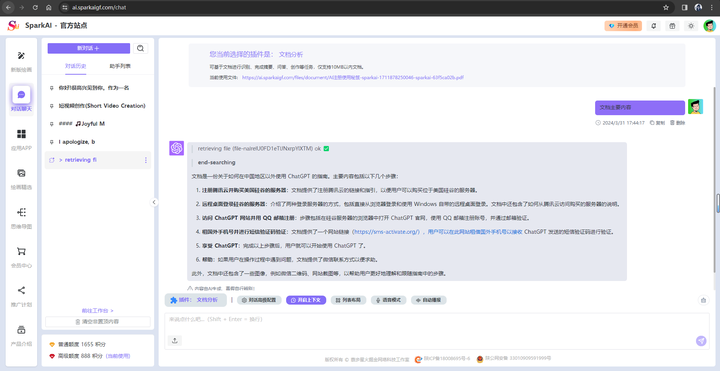Select the 对话聊天 chat section
The width and height of the screenshot is (720, 371).
click(x=21, y=100)
